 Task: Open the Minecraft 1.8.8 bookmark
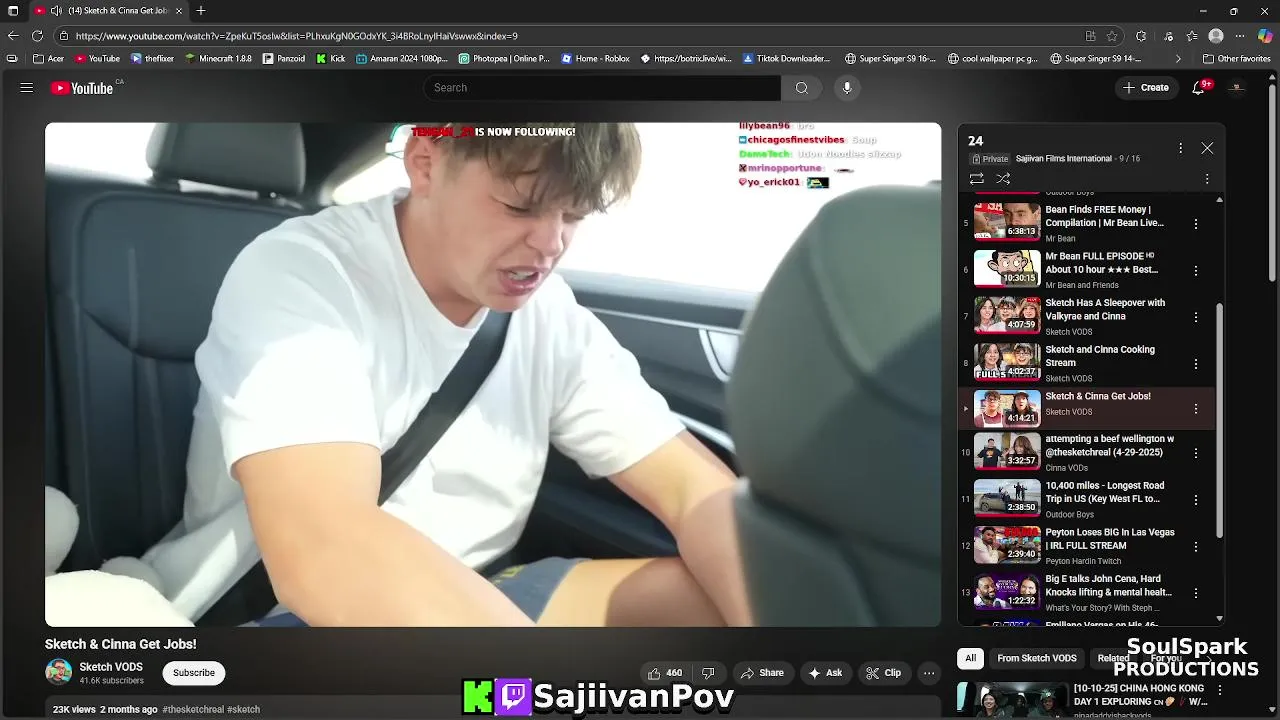pos(218,59)
